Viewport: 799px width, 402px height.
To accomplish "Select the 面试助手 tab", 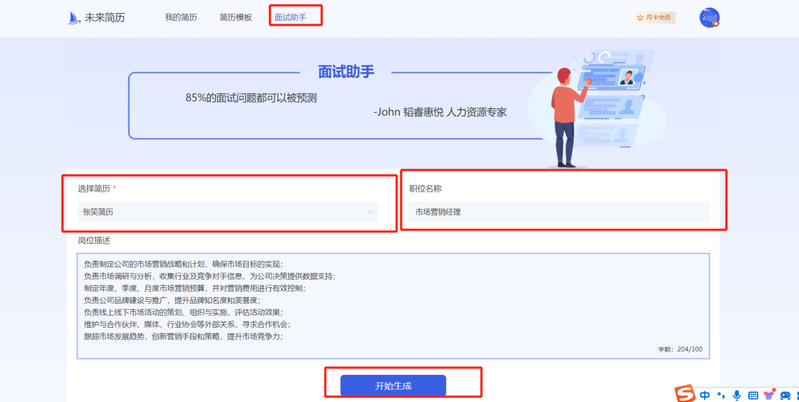I will pyautogui.click(x=290, y=18).
